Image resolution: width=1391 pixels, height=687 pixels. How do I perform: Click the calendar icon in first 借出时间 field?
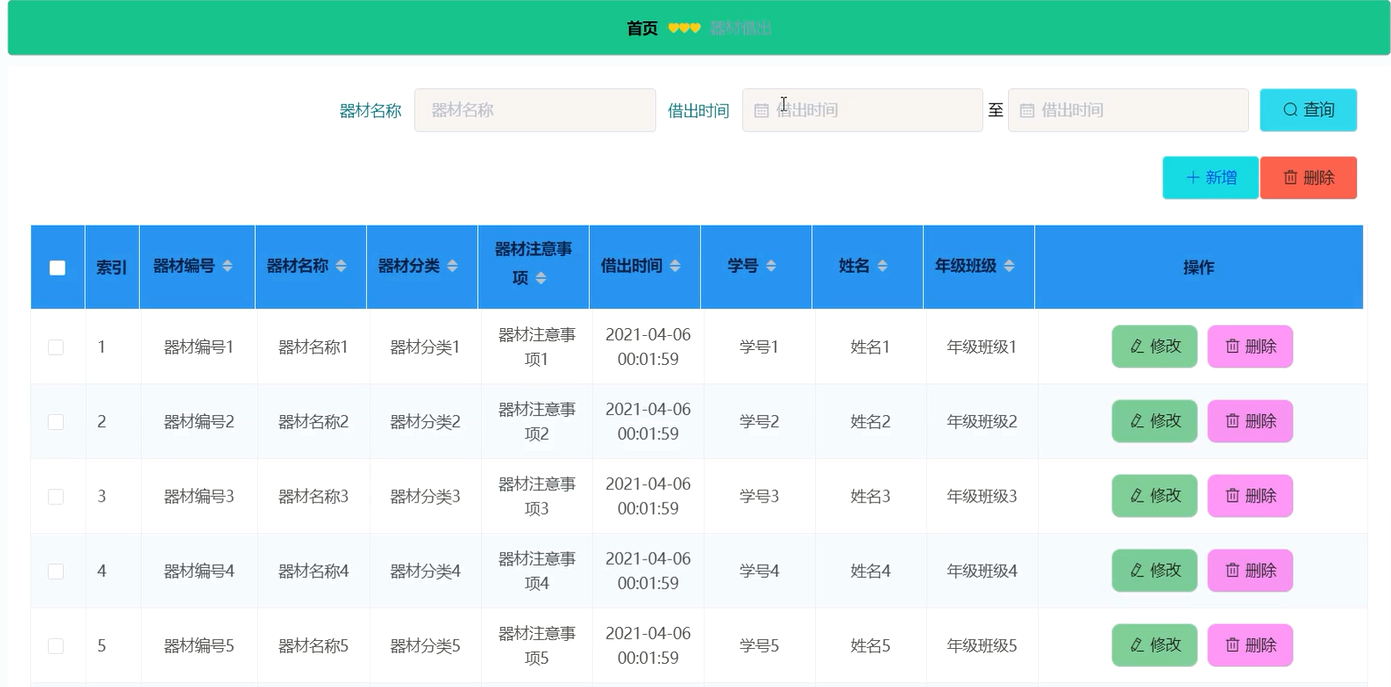pyautogui.click(x=761, y=111)
